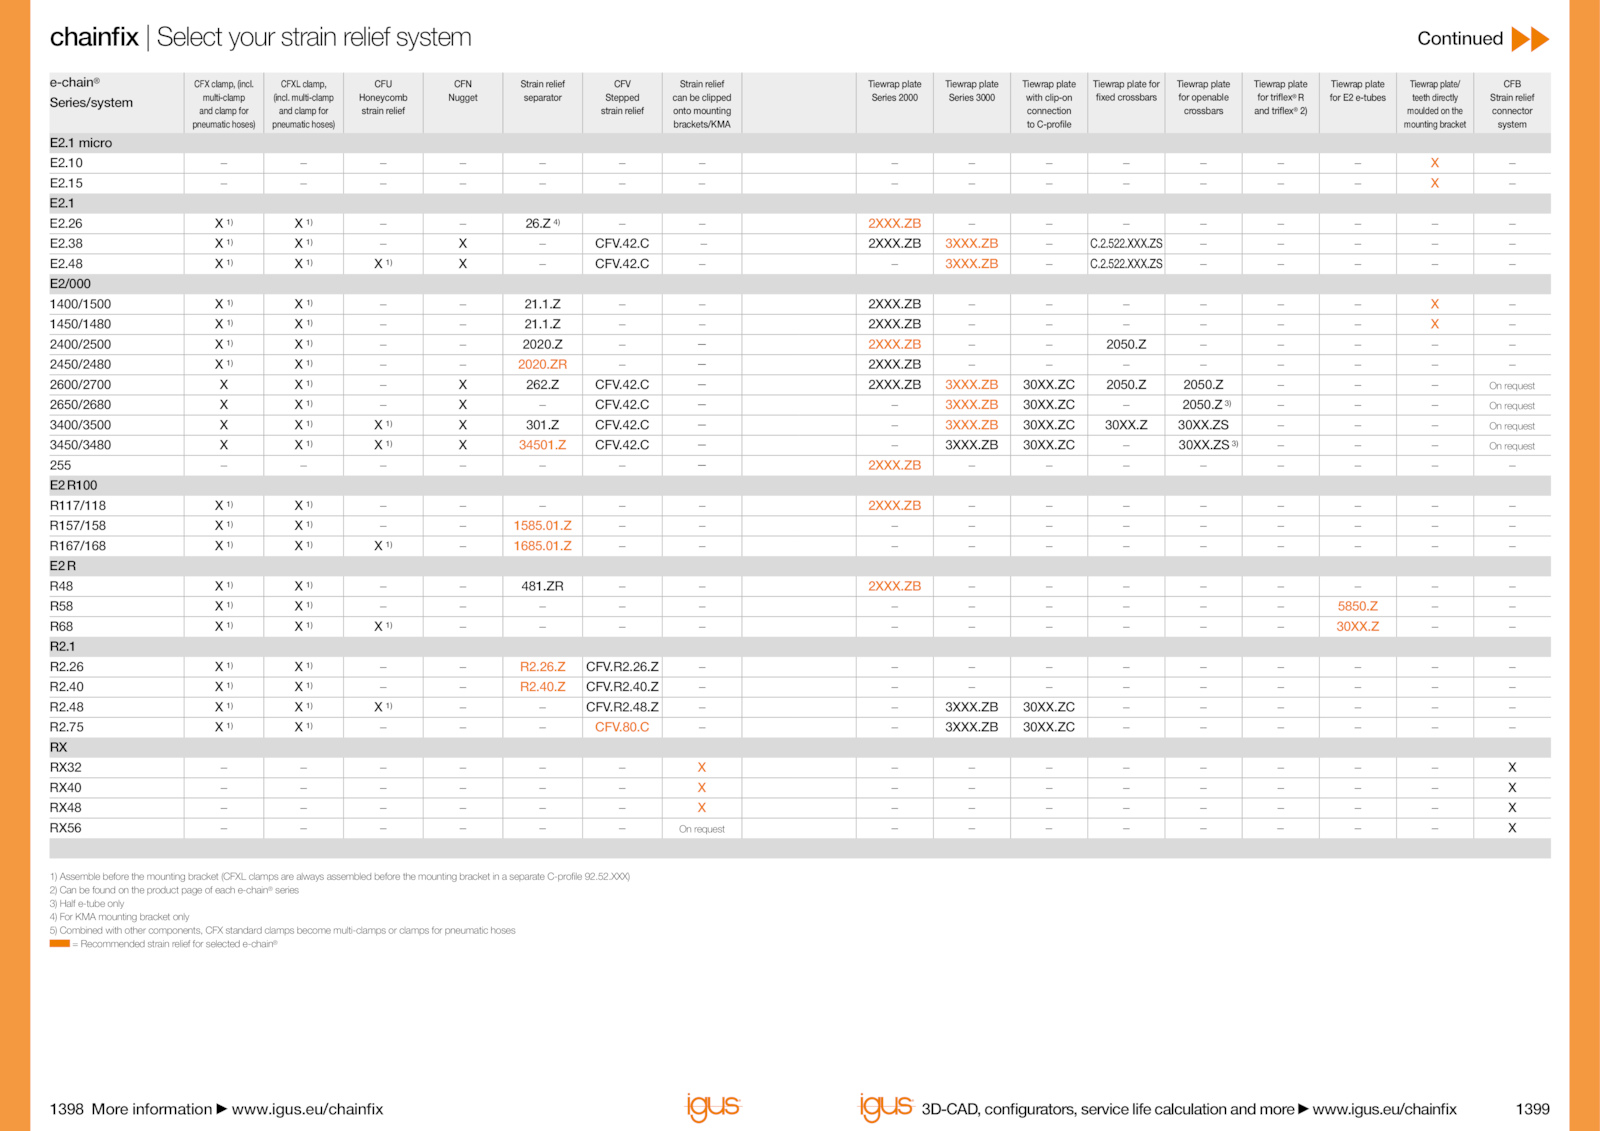The width and height of the screenshot is (1600, 1131).
Task: Click the 'E2.38' row label
Action: point(66,244)
